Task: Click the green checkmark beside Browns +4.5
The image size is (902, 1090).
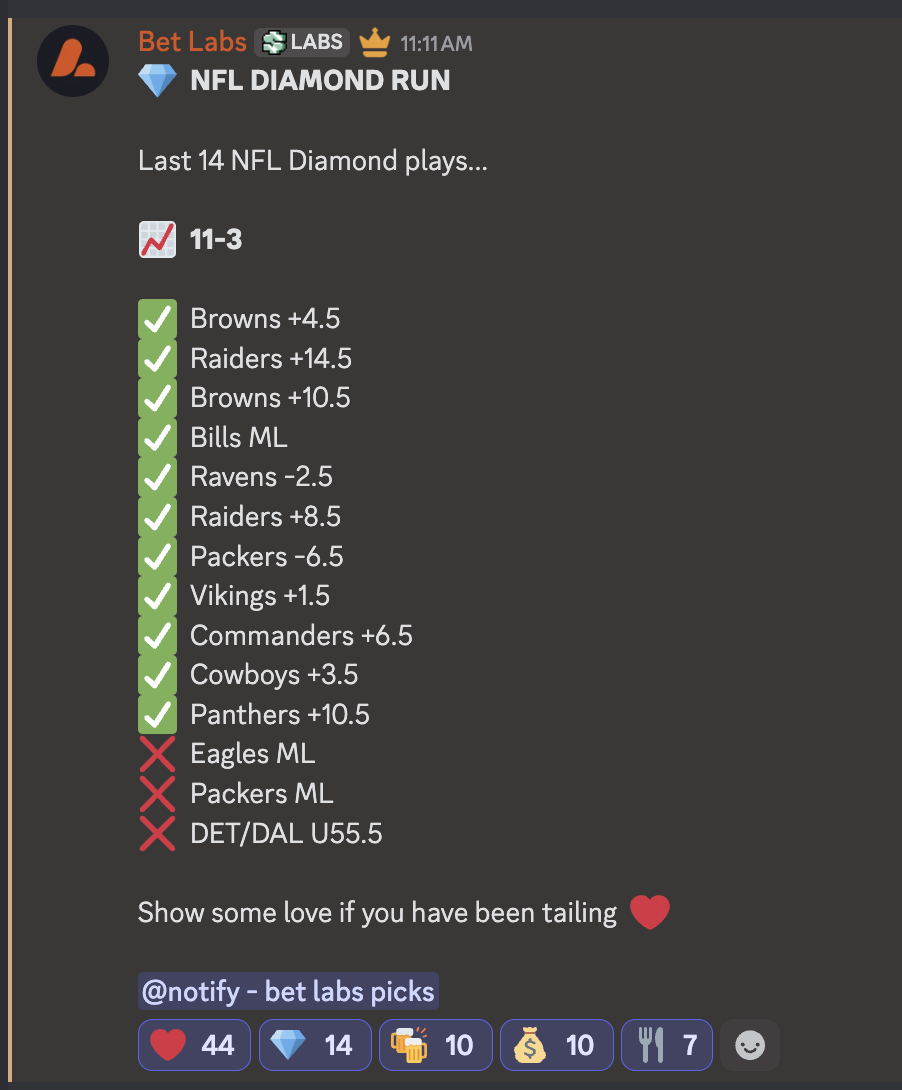Action: tap(157, 319)
